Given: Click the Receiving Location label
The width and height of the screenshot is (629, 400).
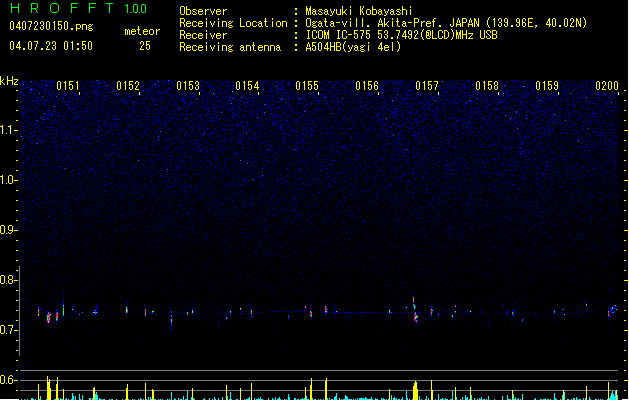Looking at the screenshot, I should click(x=233, y=23).
